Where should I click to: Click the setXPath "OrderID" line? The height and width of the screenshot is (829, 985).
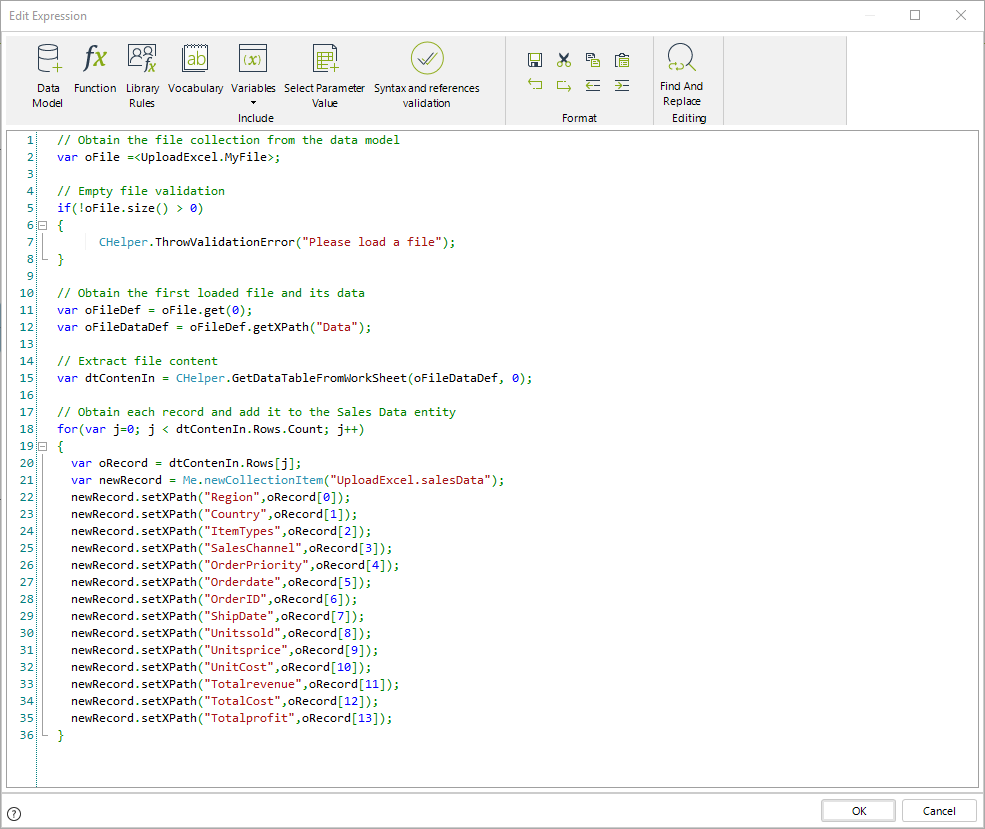214,599
